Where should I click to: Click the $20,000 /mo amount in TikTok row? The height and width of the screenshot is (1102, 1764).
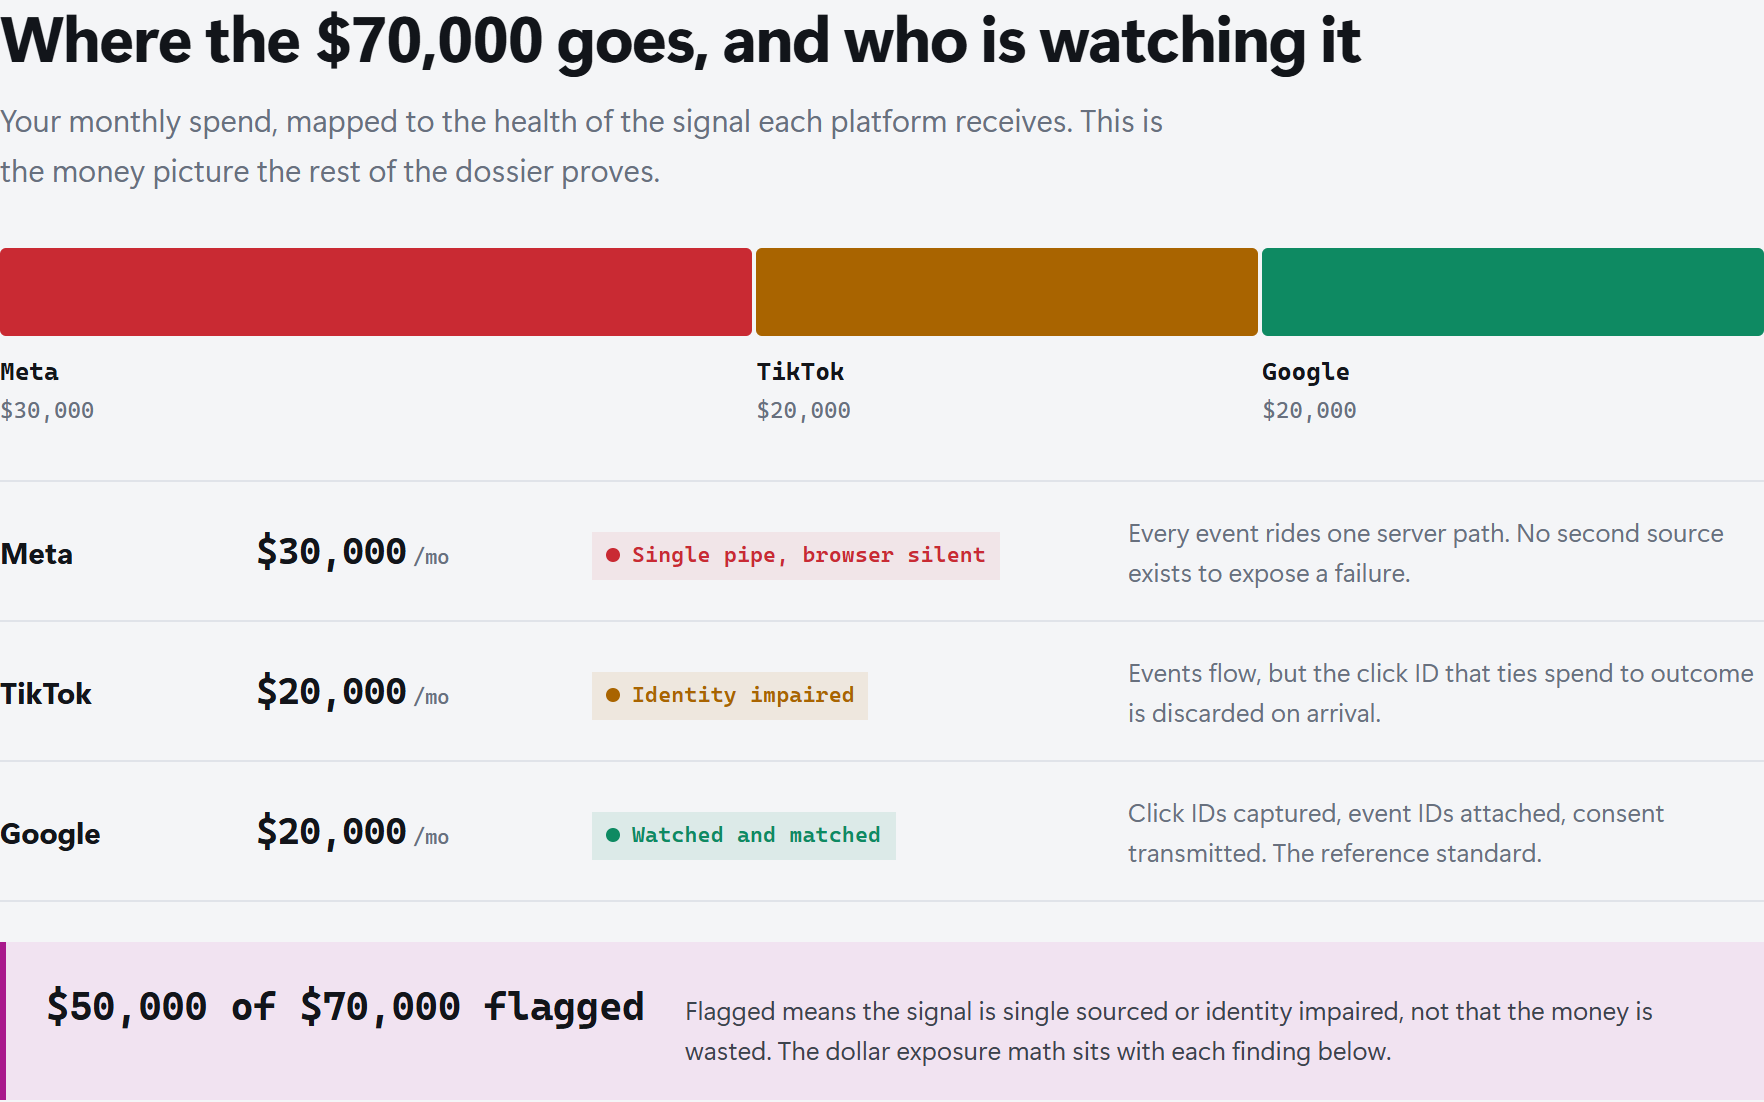[x=353, y=692]
